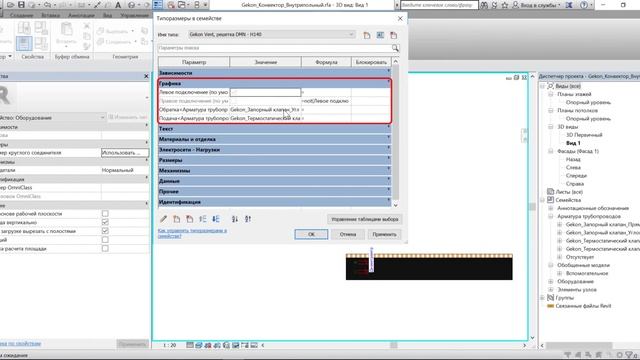
Task: Click the Delete type icon in dialog
Action: [x=393, y=35]
